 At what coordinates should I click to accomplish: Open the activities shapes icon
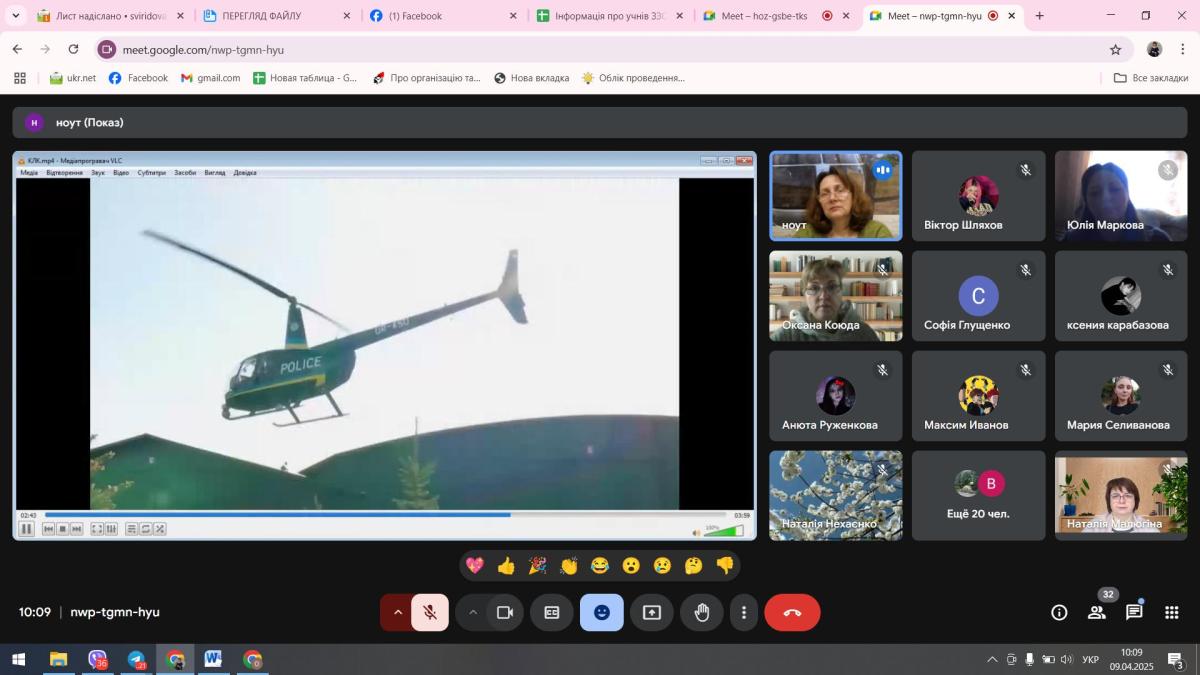(1171, 613)
